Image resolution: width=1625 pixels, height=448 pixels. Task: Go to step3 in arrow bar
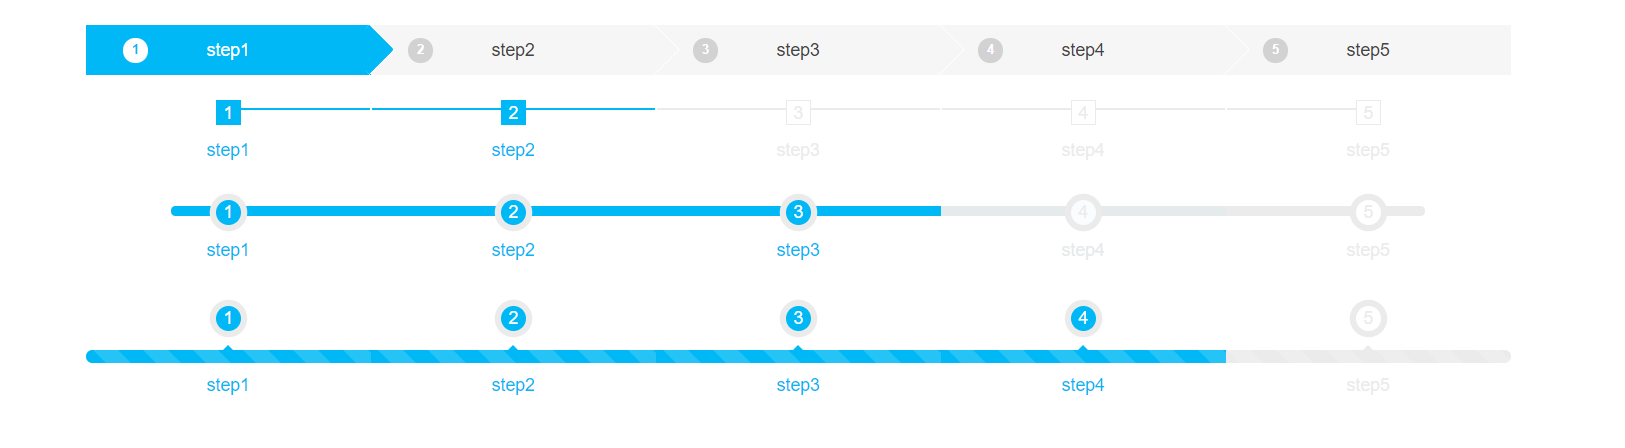tap(798, 50)
